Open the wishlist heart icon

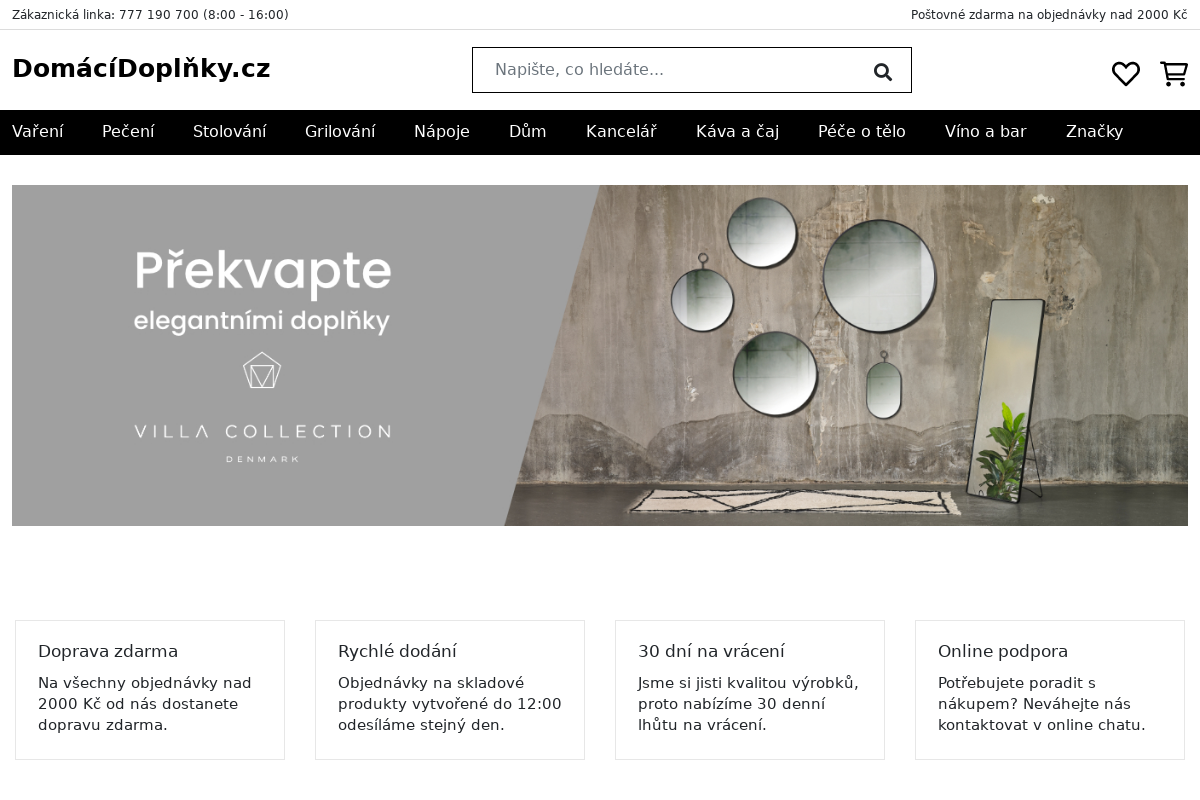coord(1125,73)
